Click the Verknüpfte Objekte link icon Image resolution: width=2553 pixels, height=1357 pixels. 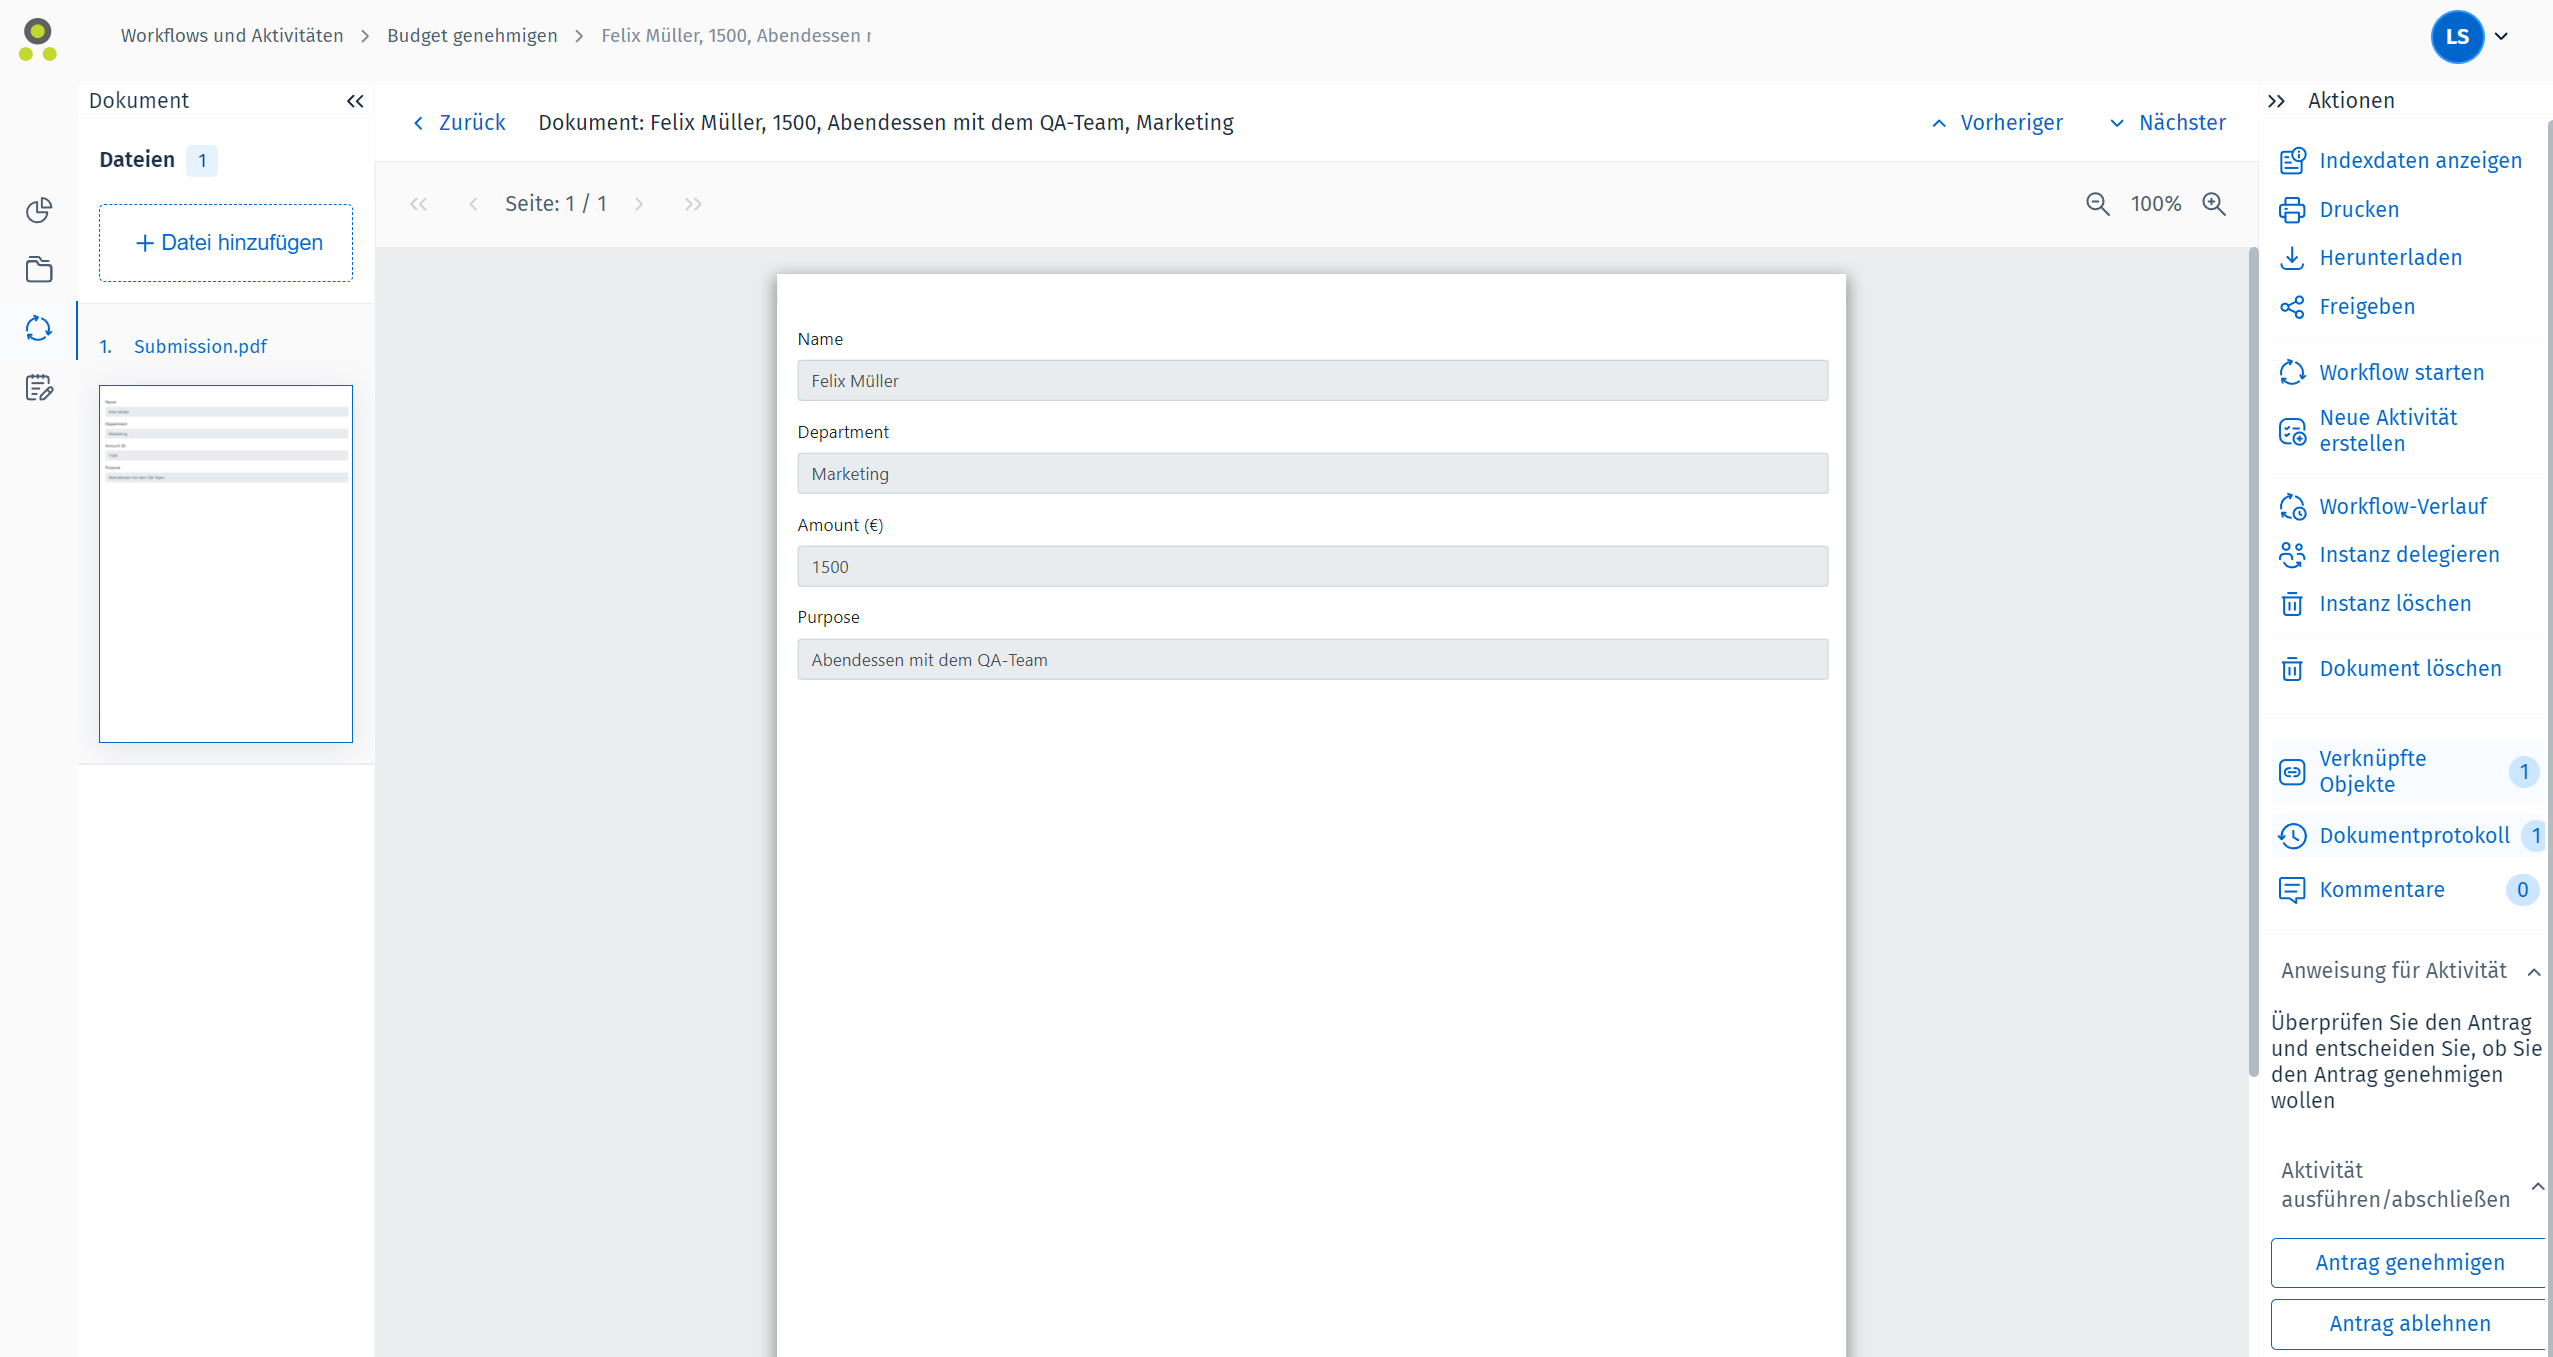[x=2292, y=772]
